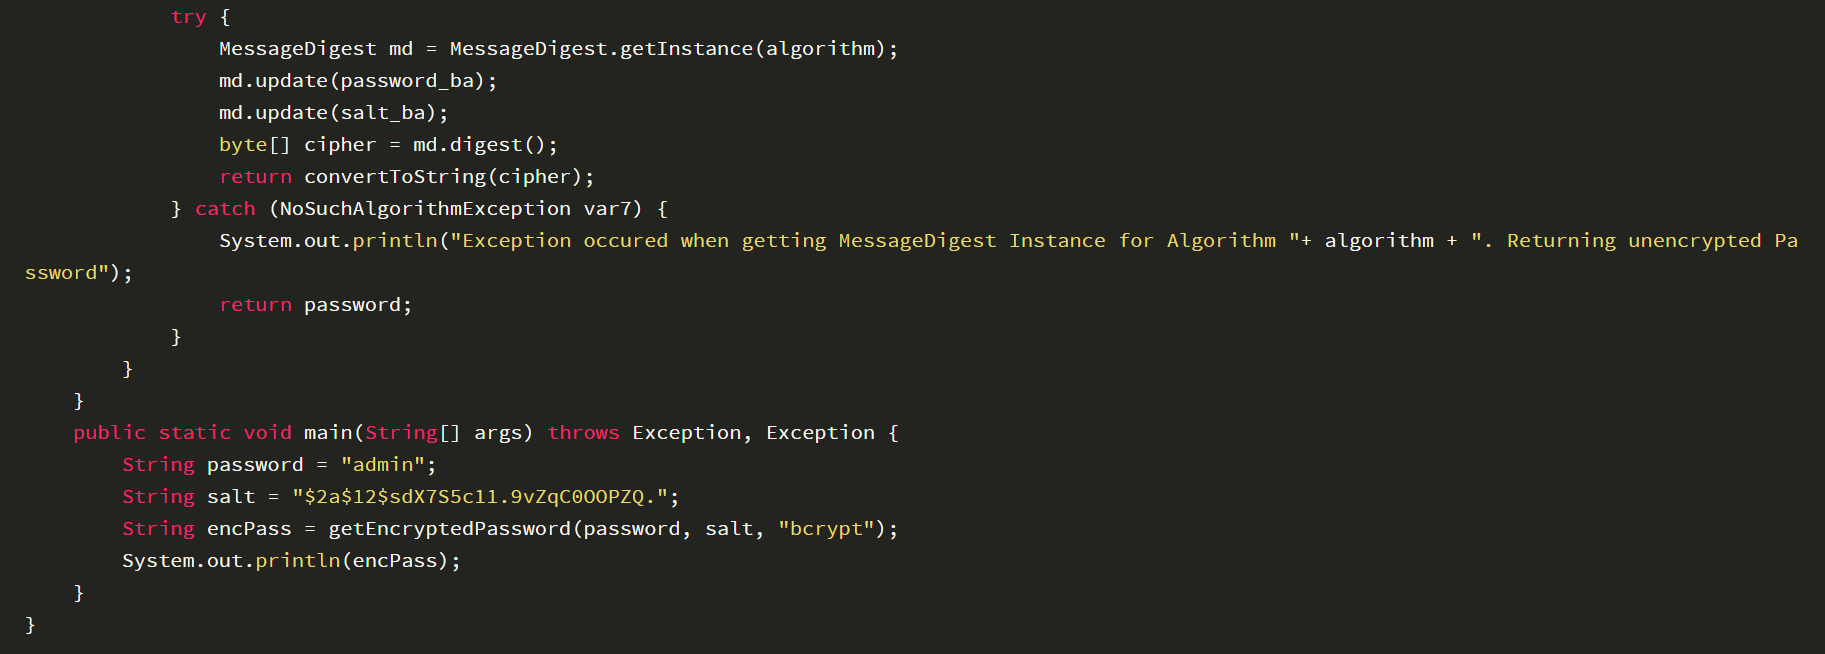Click the "bcrypt" string literal
1825x654 pixels.
(826, 529)
